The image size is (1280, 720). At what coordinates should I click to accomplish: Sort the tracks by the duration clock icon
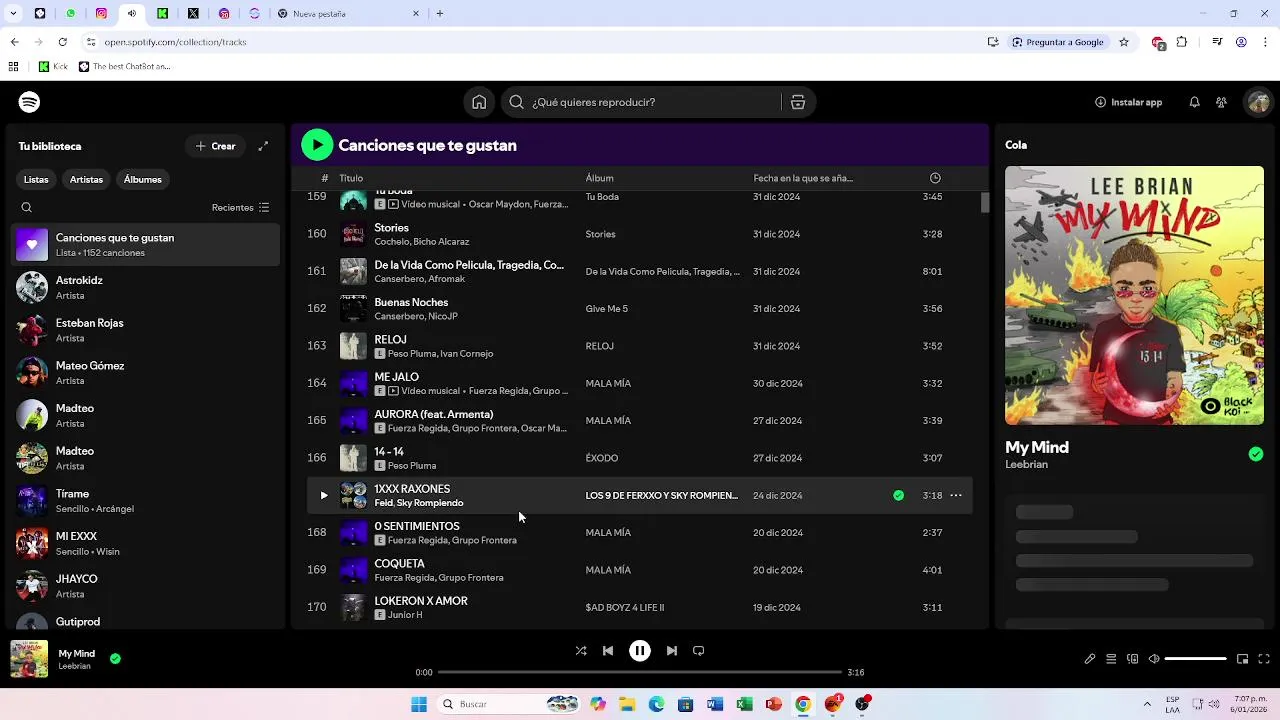935,178
